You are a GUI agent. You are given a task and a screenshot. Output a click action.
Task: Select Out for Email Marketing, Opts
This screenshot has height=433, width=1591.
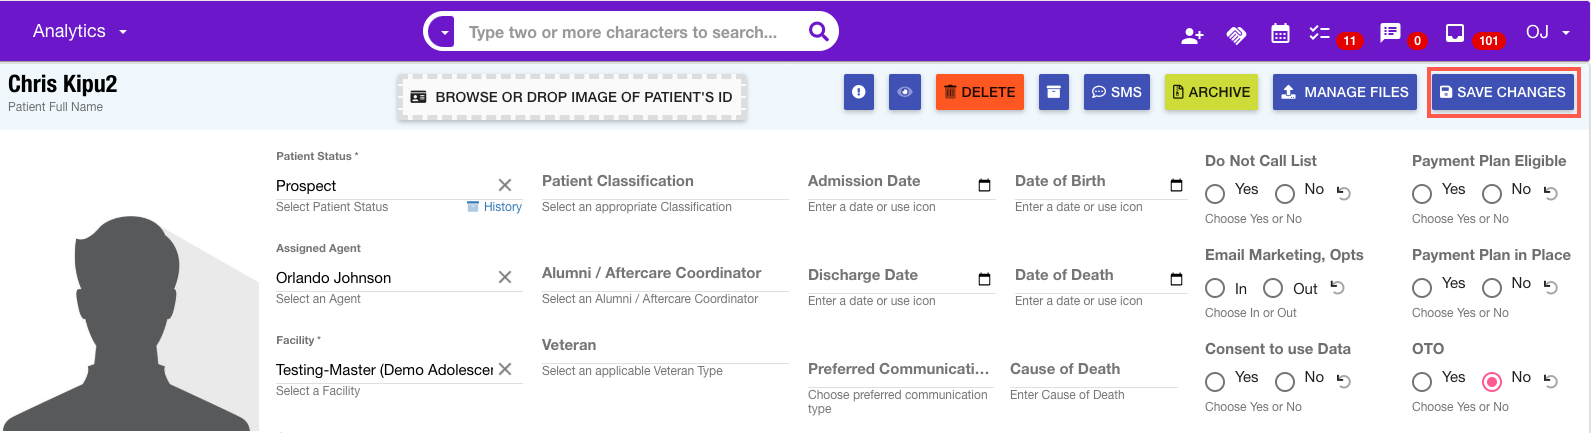click(1273, 288)
